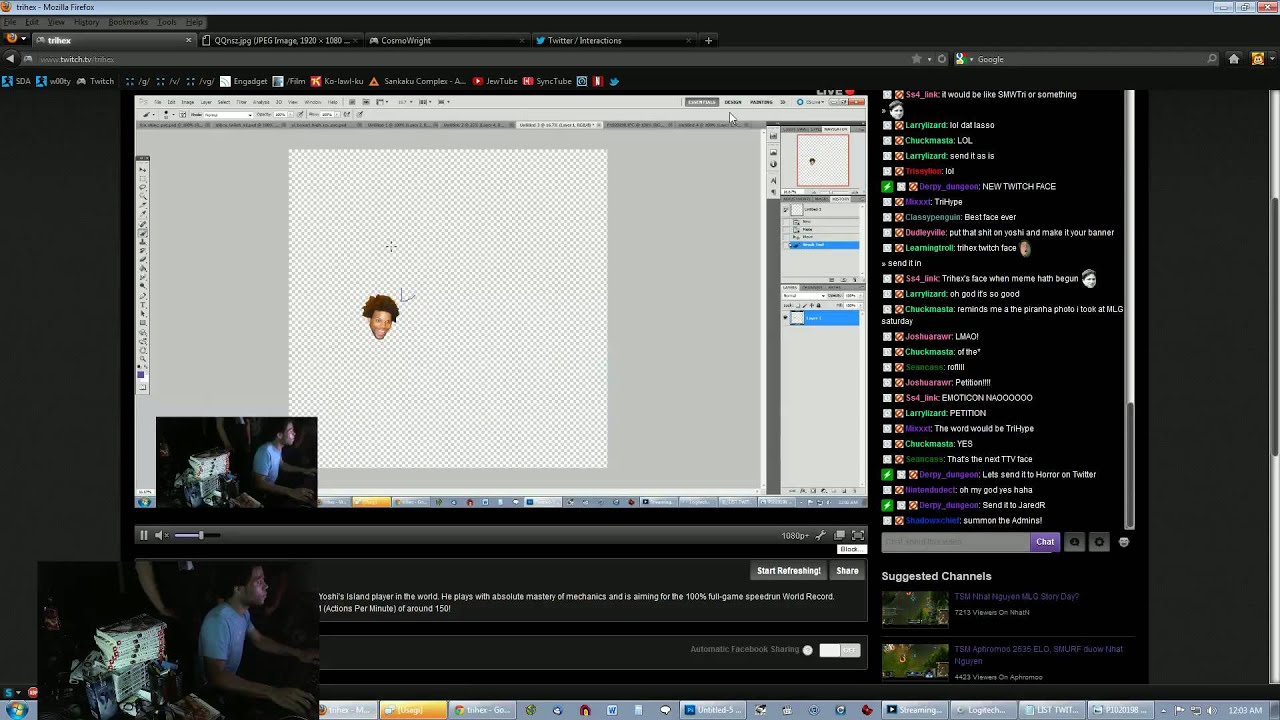Screen dimensions: 1280x720
Task: Open the Firefox View menu
Action: [57, 22]
